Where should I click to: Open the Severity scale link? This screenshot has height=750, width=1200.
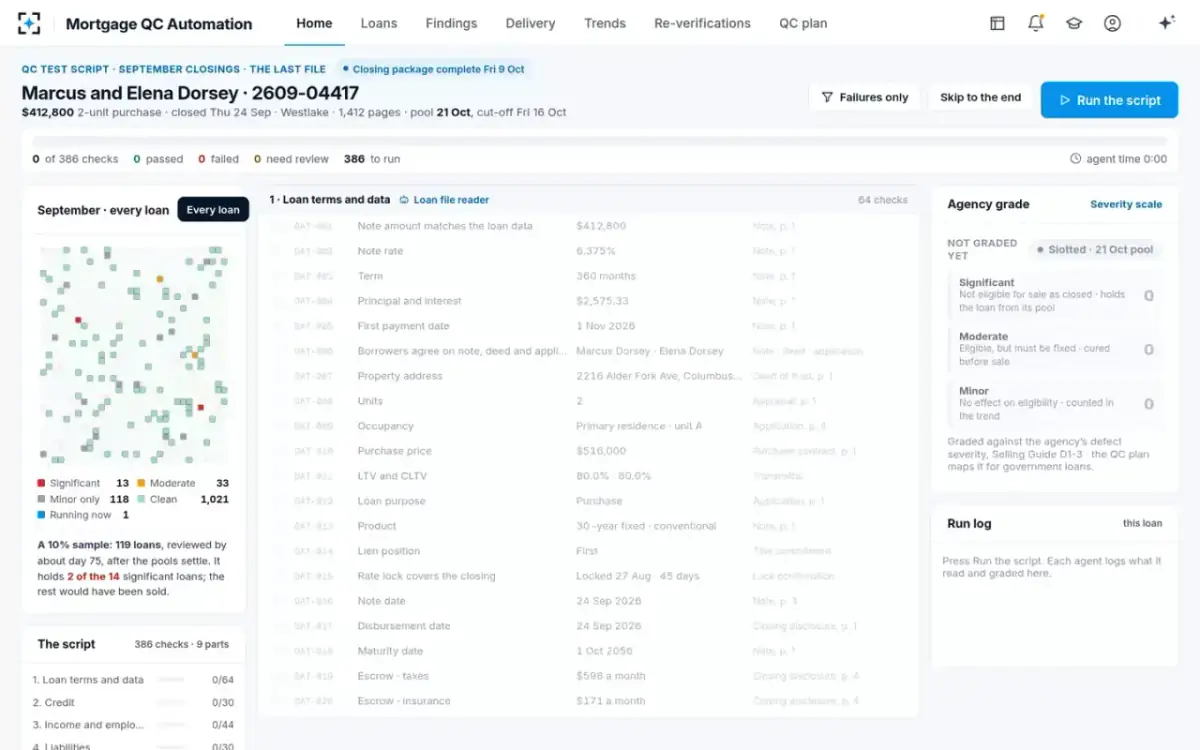tap(1126, 204)
